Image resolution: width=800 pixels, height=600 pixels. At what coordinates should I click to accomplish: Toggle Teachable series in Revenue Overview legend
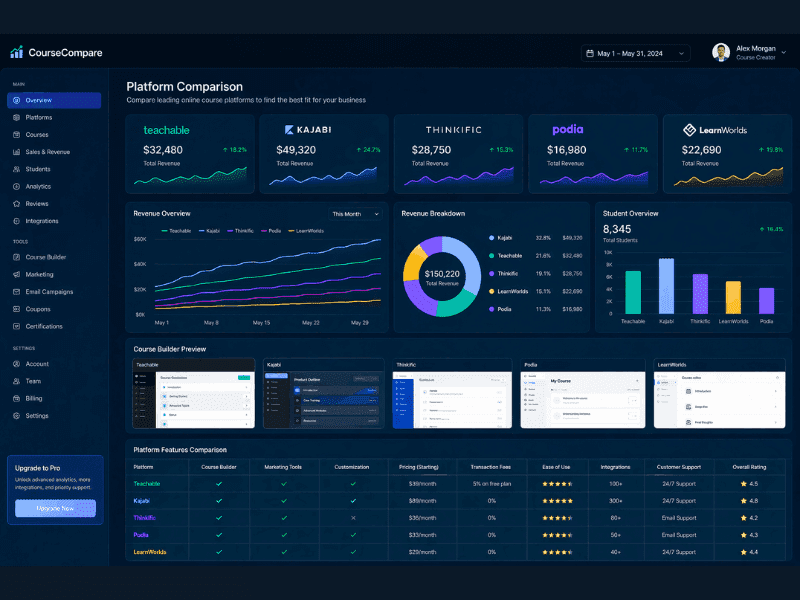click(176, 231)
